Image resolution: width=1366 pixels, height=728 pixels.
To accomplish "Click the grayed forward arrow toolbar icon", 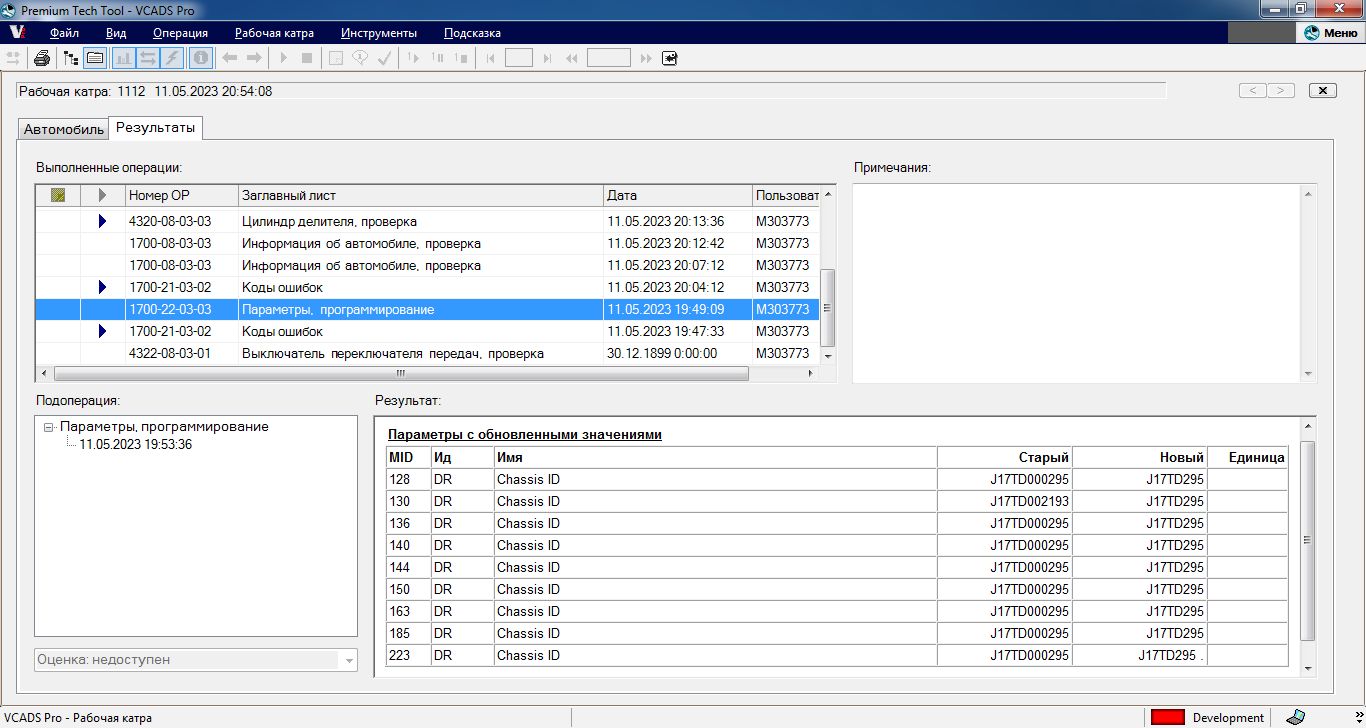I will click(x=254, y=58).
